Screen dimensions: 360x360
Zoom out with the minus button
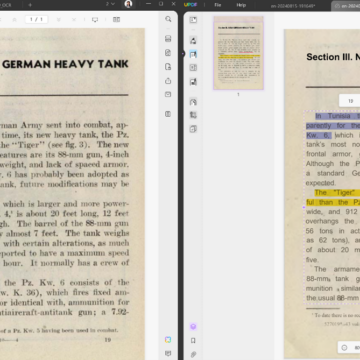pyautogui.click(x=344, y=348)
